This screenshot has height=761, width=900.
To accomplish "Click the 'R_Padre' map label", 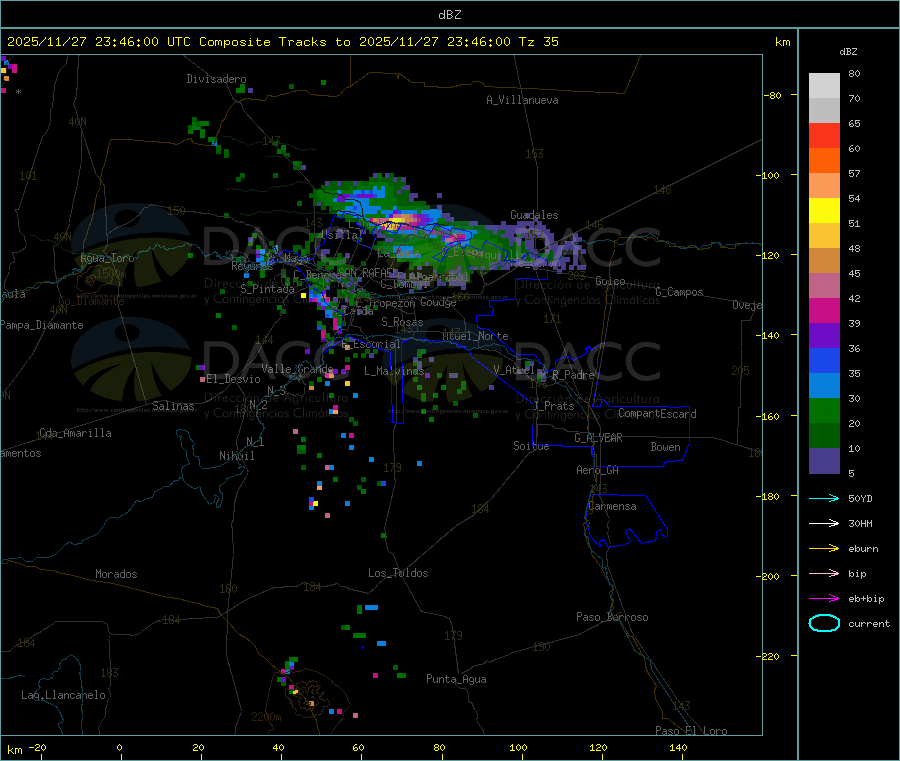I will click(x=573, y=375).
